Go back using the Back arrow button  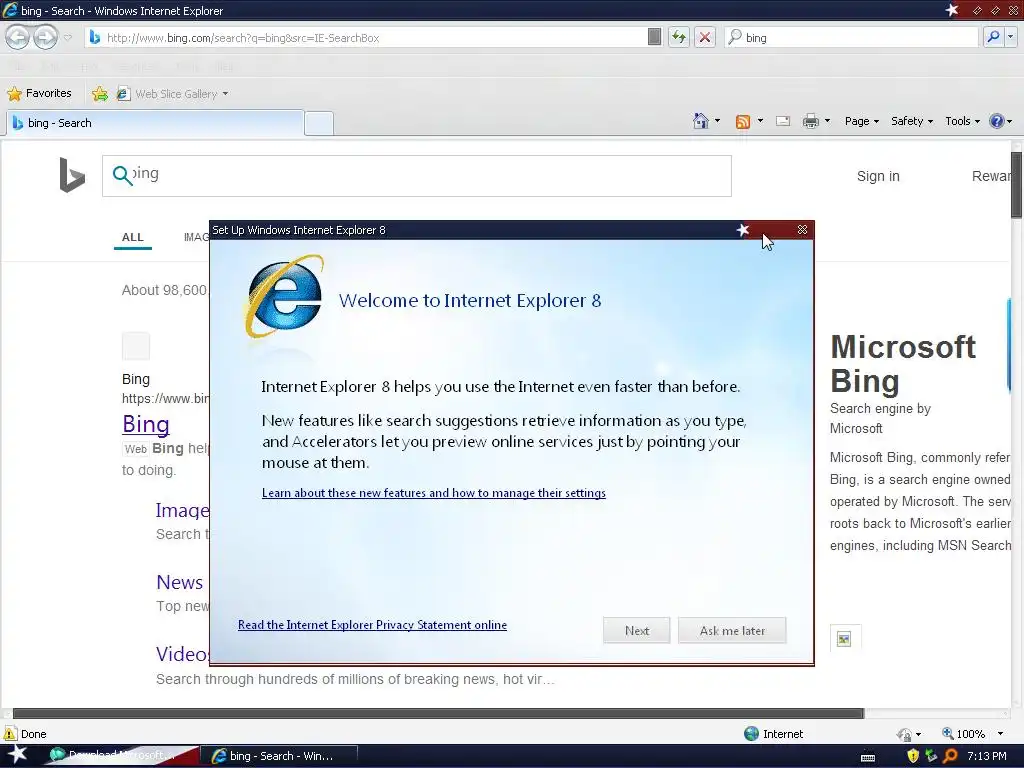18,37
